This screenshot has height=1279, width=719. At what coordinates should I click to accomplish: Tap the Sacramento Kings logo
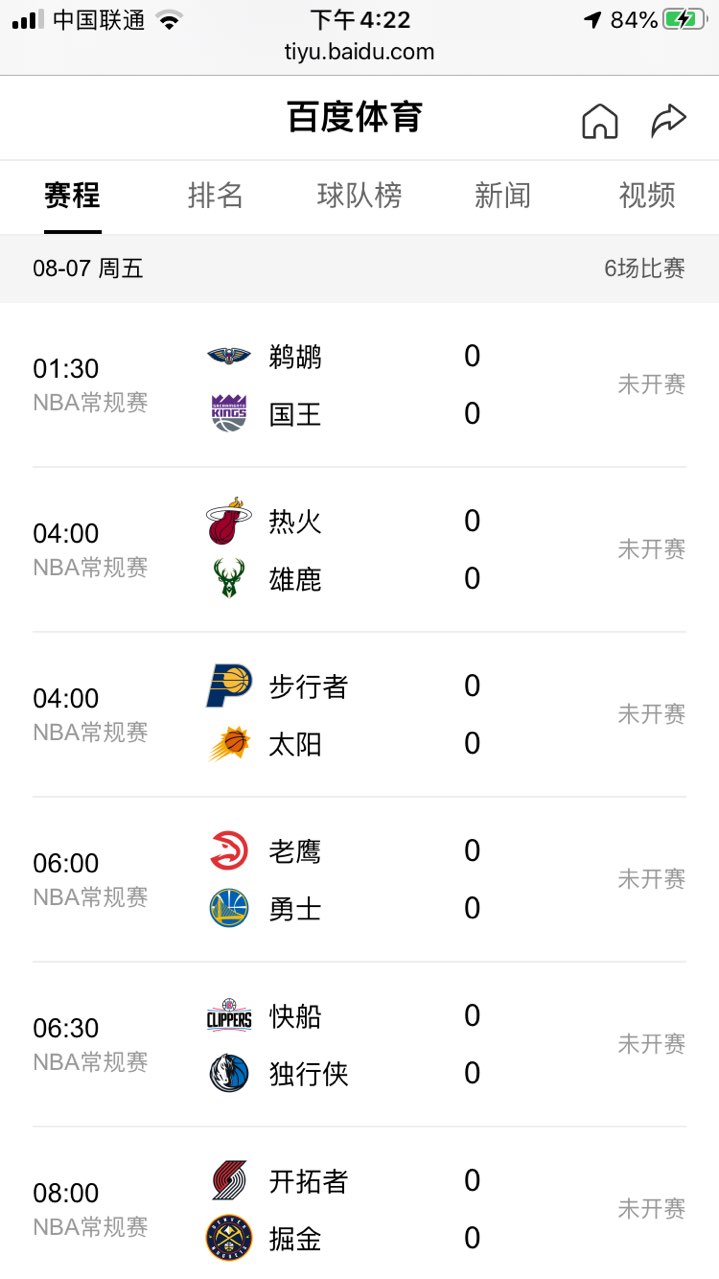coord(229,413)
